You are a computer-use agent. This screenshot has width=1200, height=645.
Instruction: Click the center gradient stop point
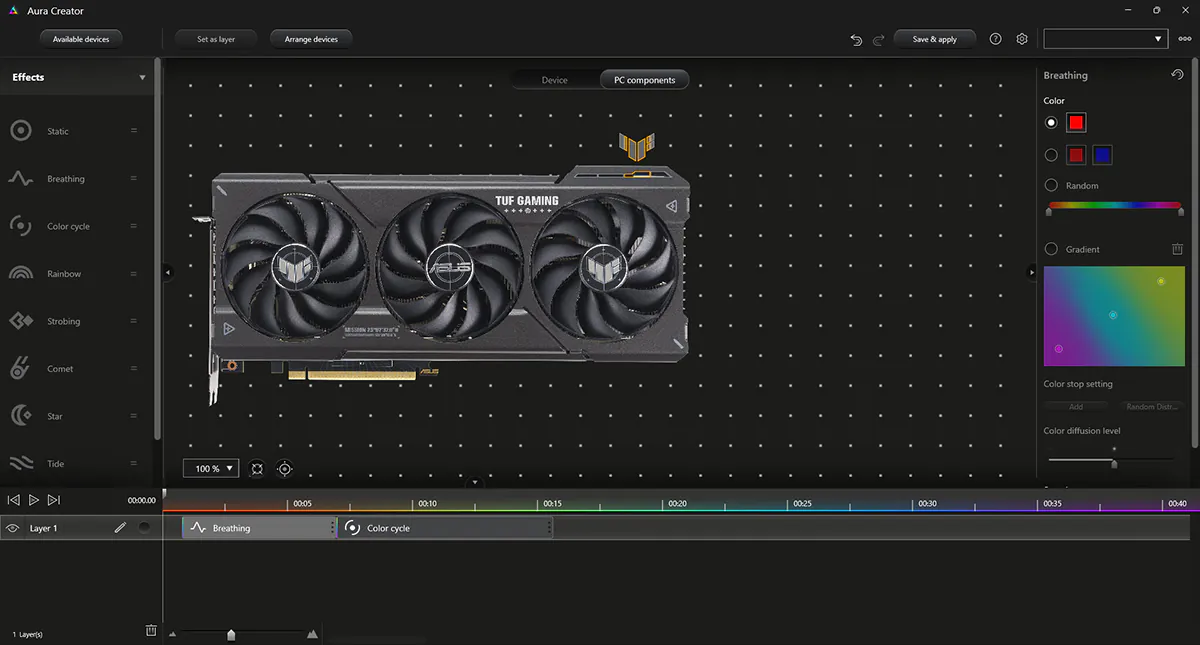[1113, 315]
